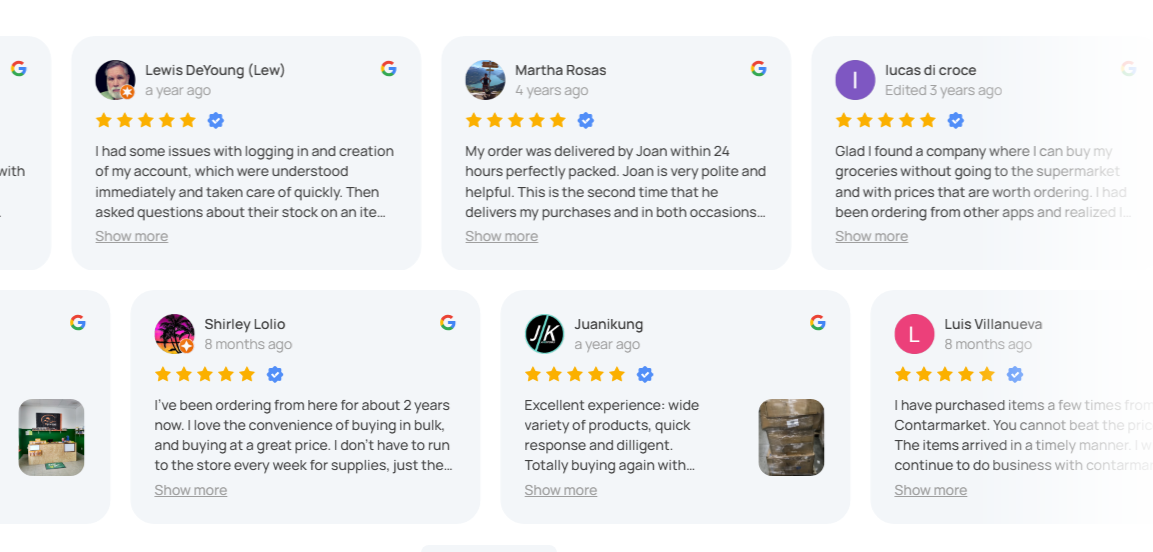Image resolution: width=1153 pixels, height=552 pixels.
Task: Click verified badge on Juanikung's review
Action: point(645,375)
